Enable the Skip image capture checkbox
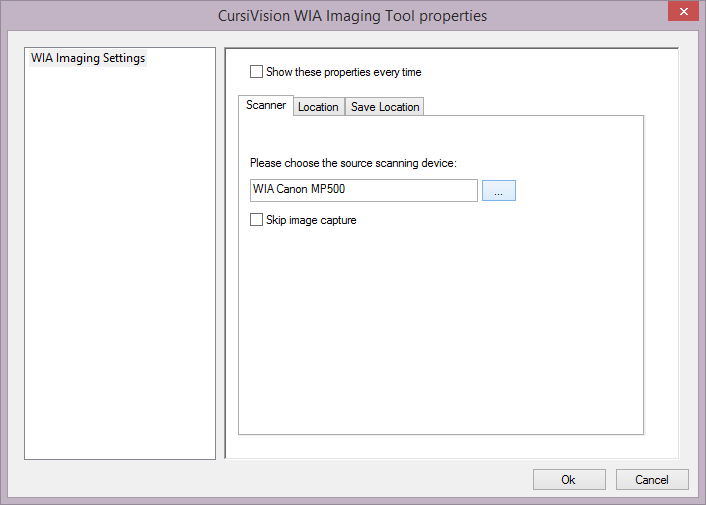706x505 pixels. point(256,220)
